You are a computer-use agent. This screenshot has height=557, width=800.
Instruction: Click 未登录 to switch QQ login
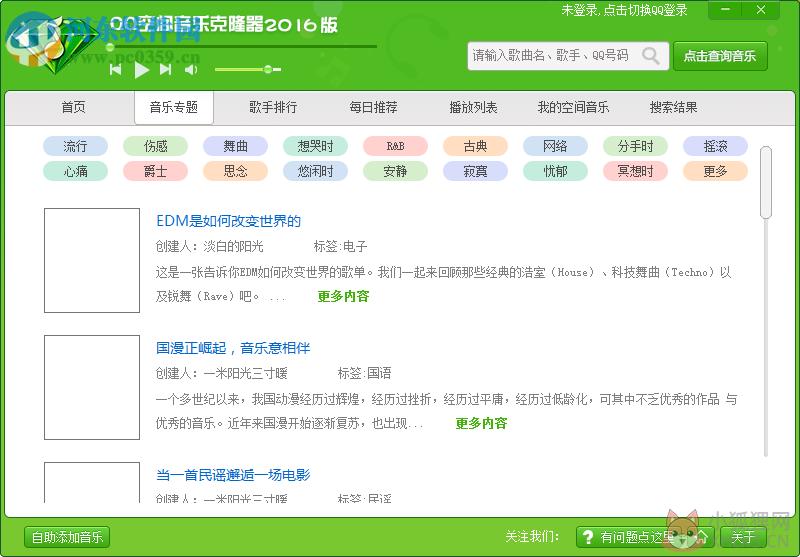[624, 10]
